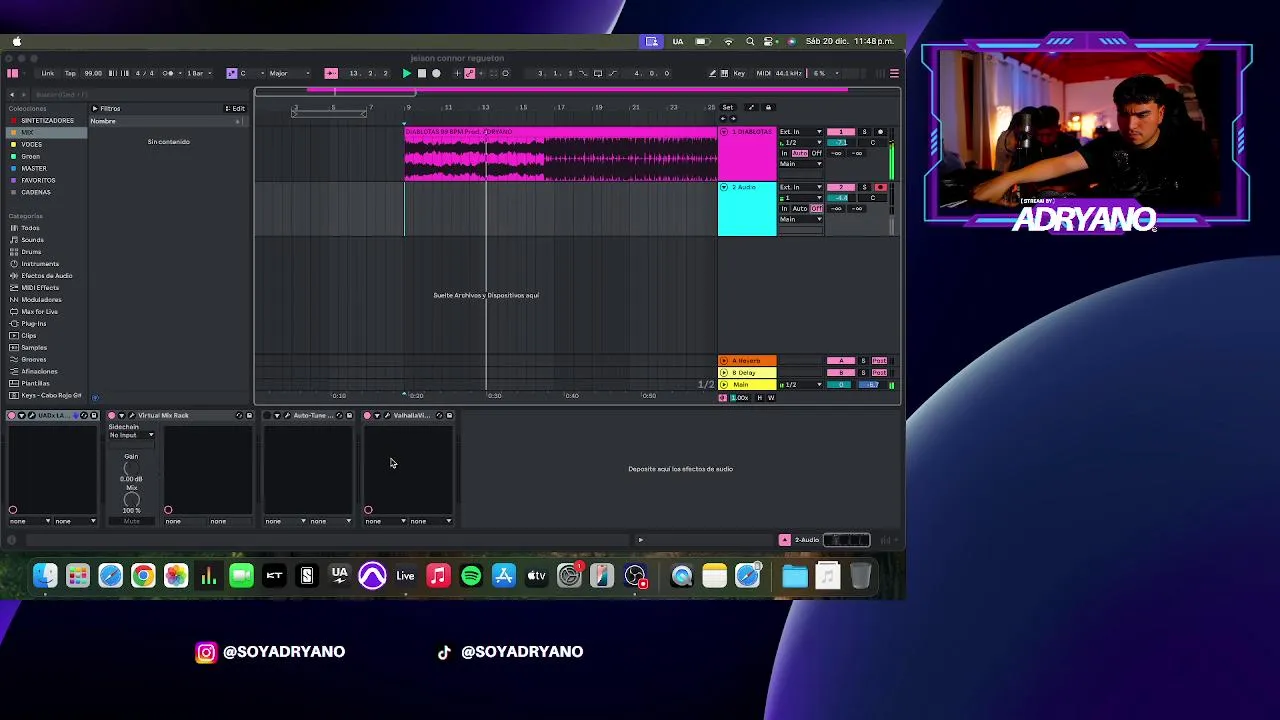1280x720 pixels.
Task: Click the session record circle icon
Action: pos(505,73)
